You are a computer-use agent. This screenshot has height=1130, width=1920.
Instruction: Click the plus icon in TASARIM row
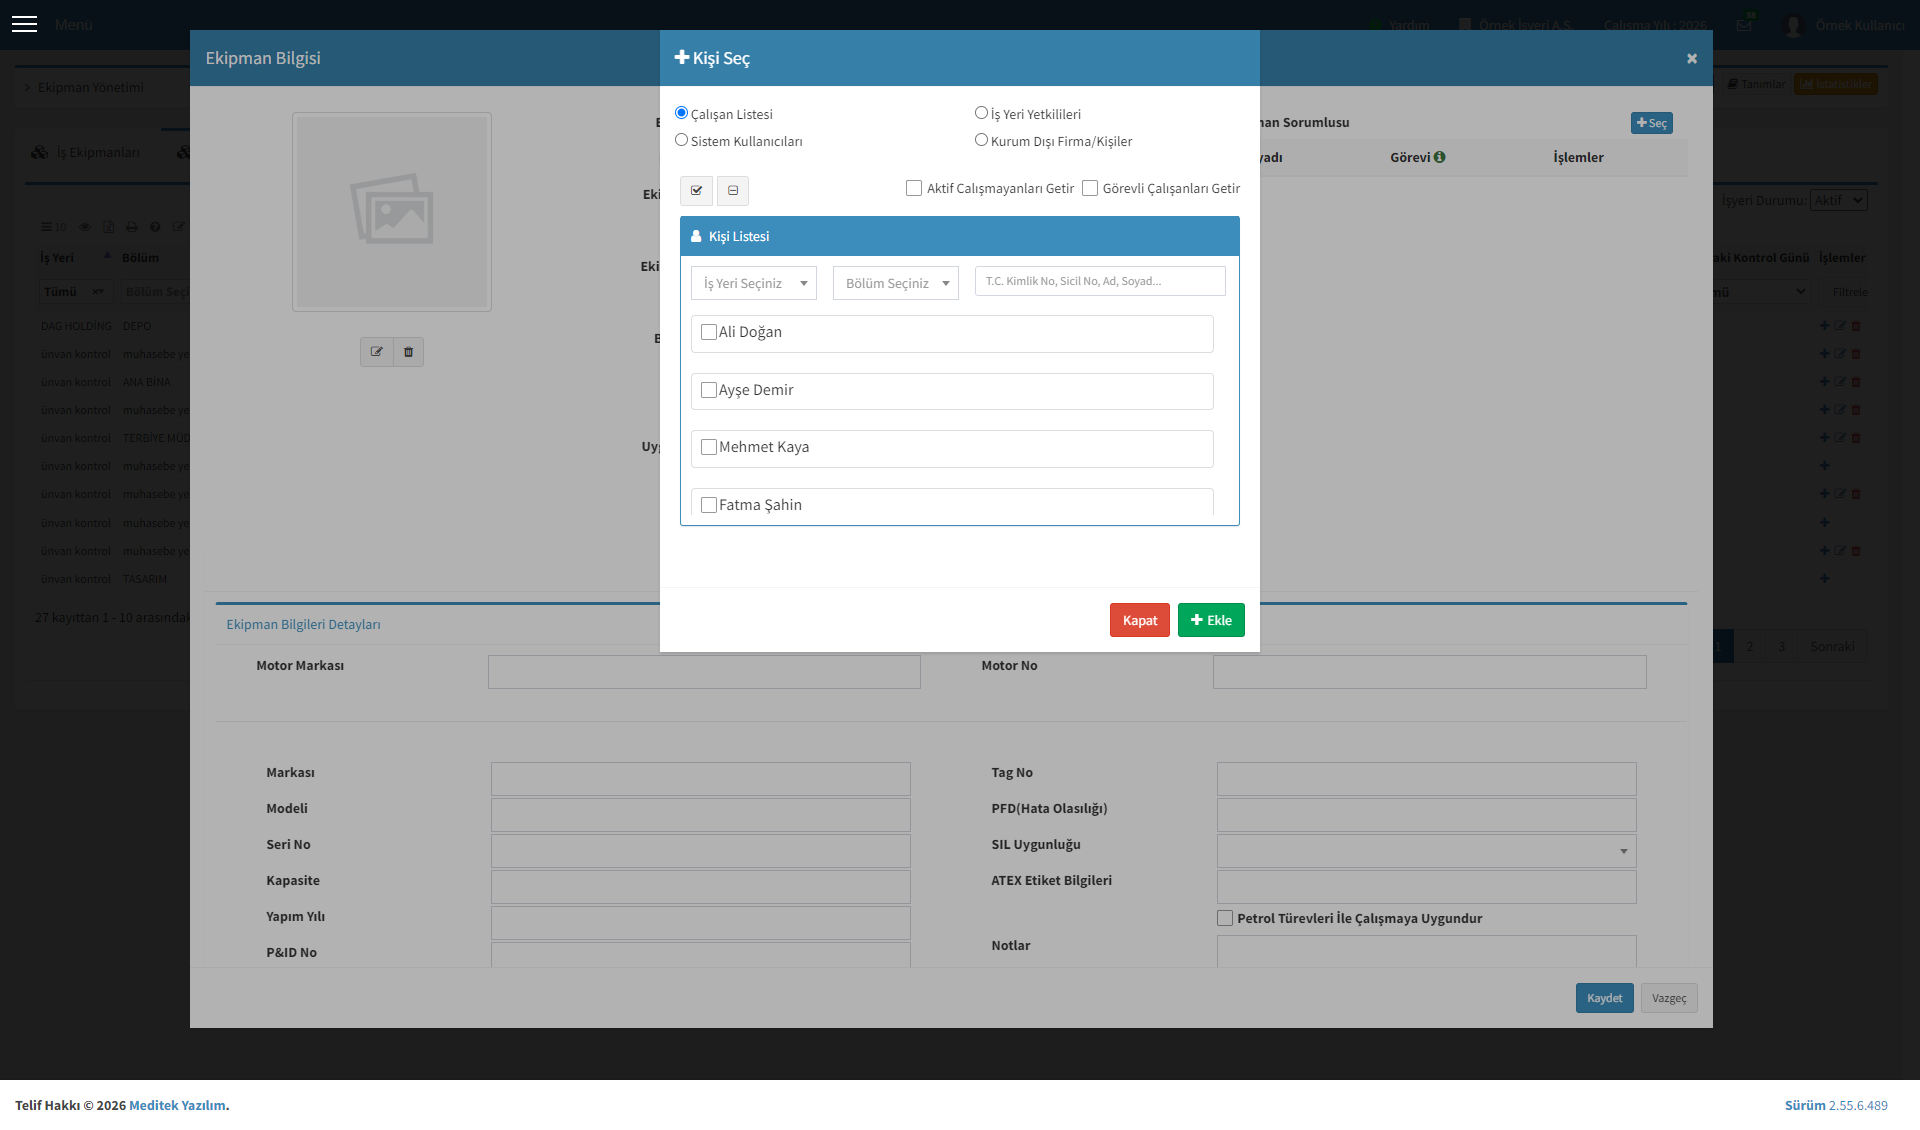pos(1825,579)
